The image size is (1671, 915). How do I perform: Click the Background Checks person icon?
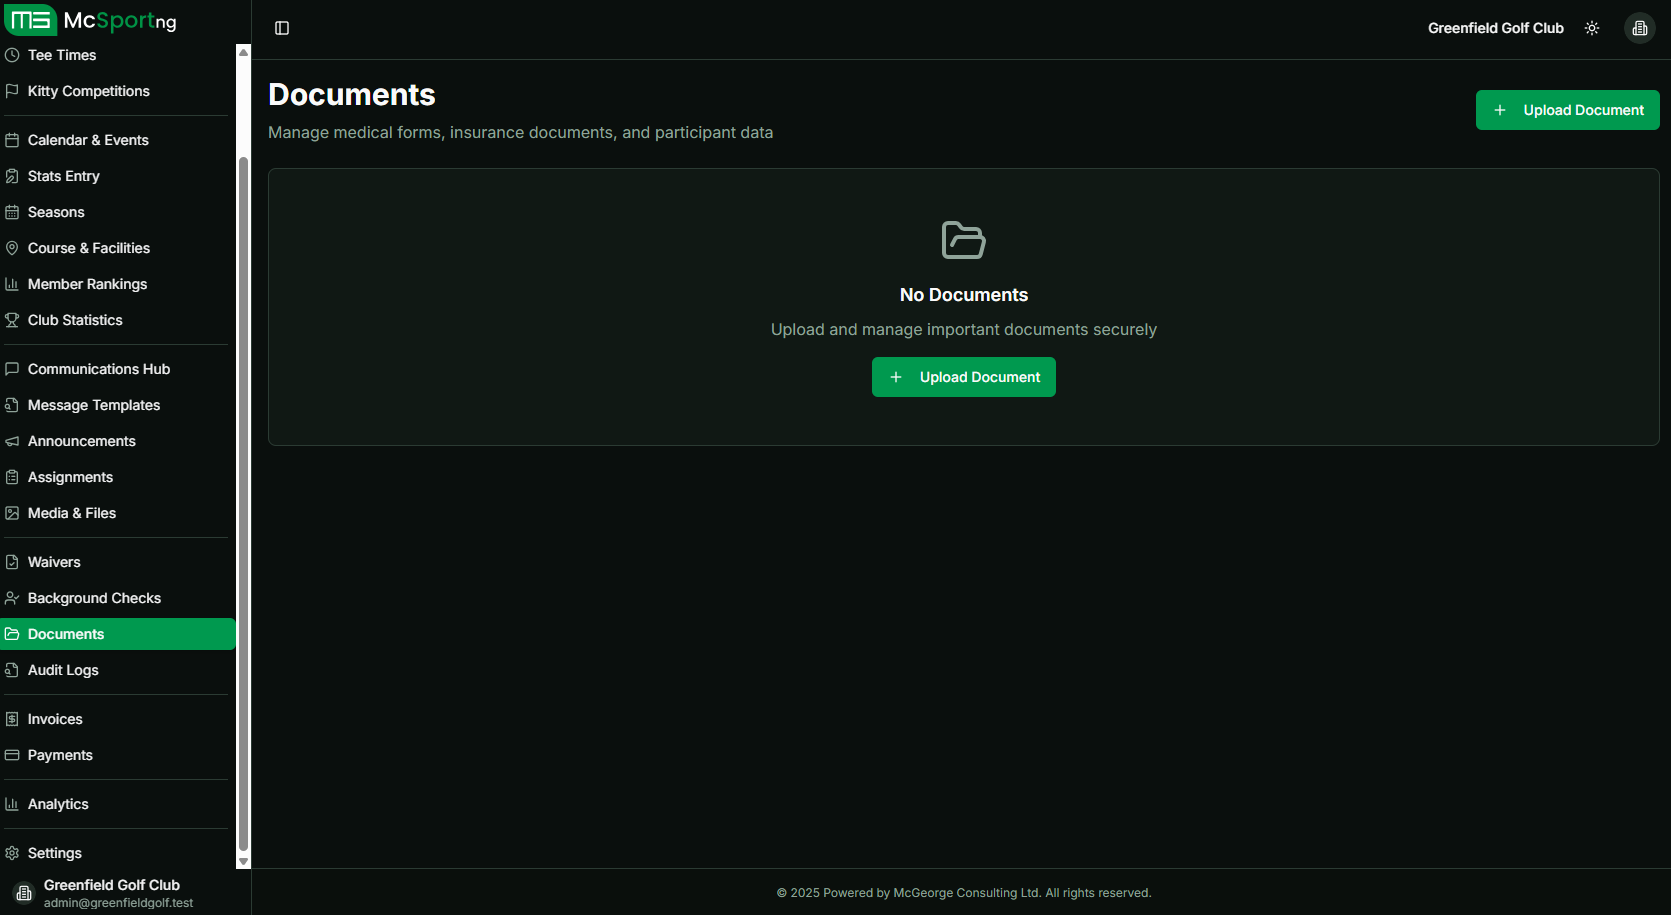pyautogui.click(x=12, y=598)
